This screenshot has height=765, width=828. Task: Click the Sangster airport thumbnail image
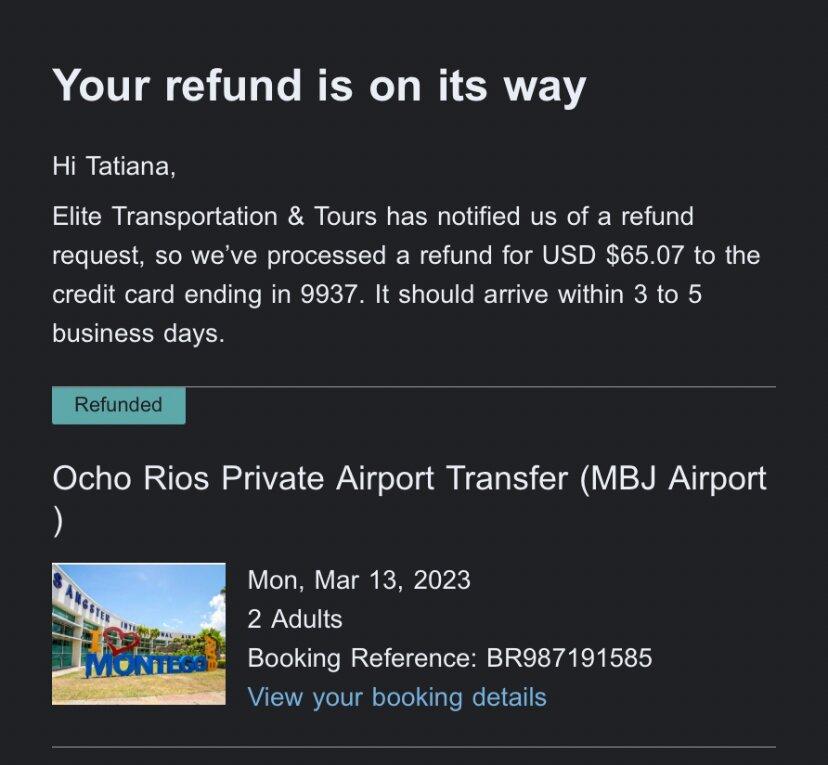coord(139,634)
